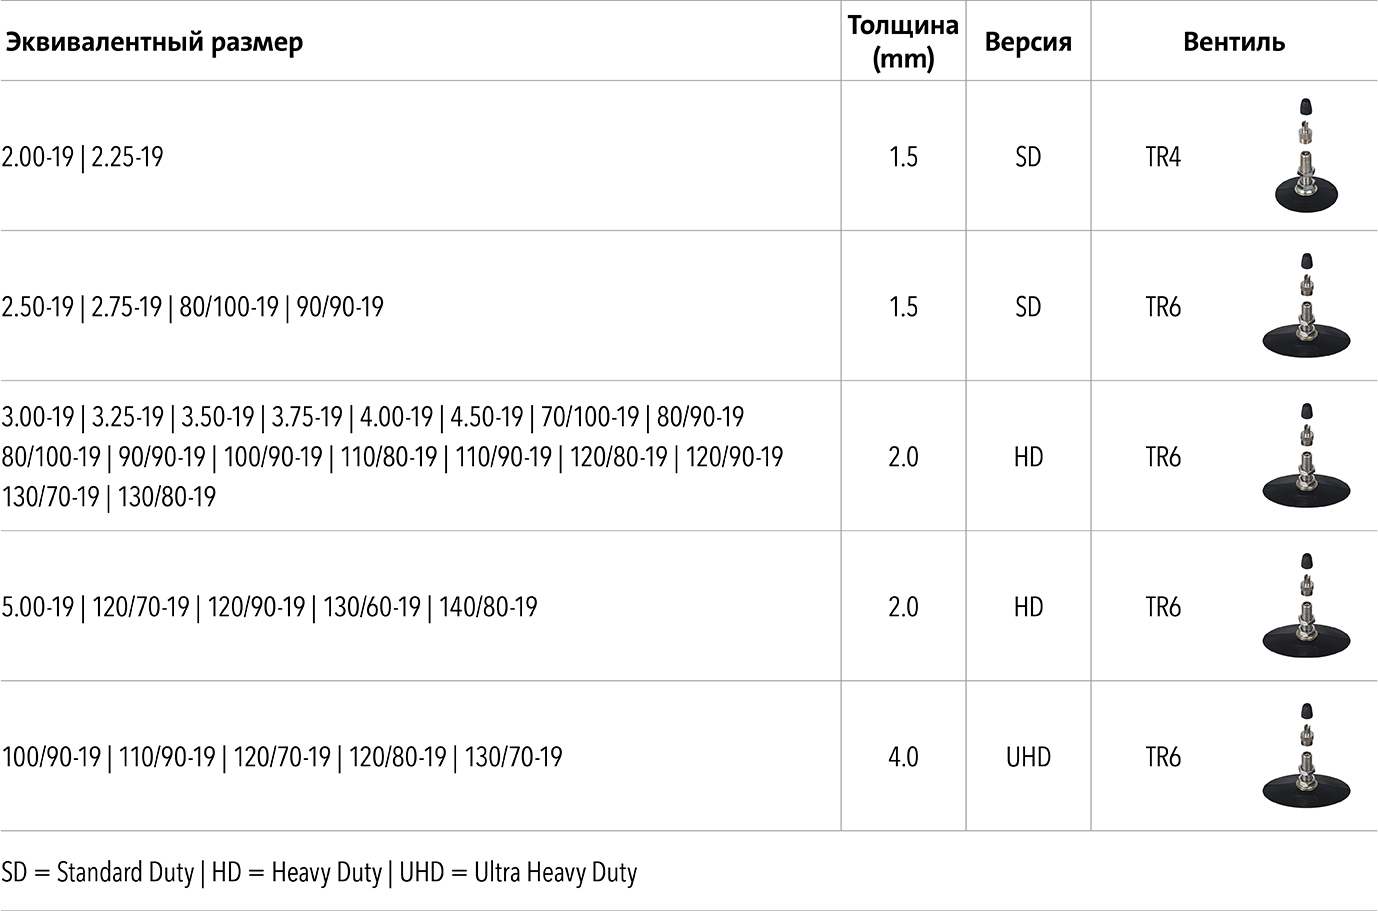Click the "Вентиль" column header
1378x911 pixels.
coord(1234,42)
